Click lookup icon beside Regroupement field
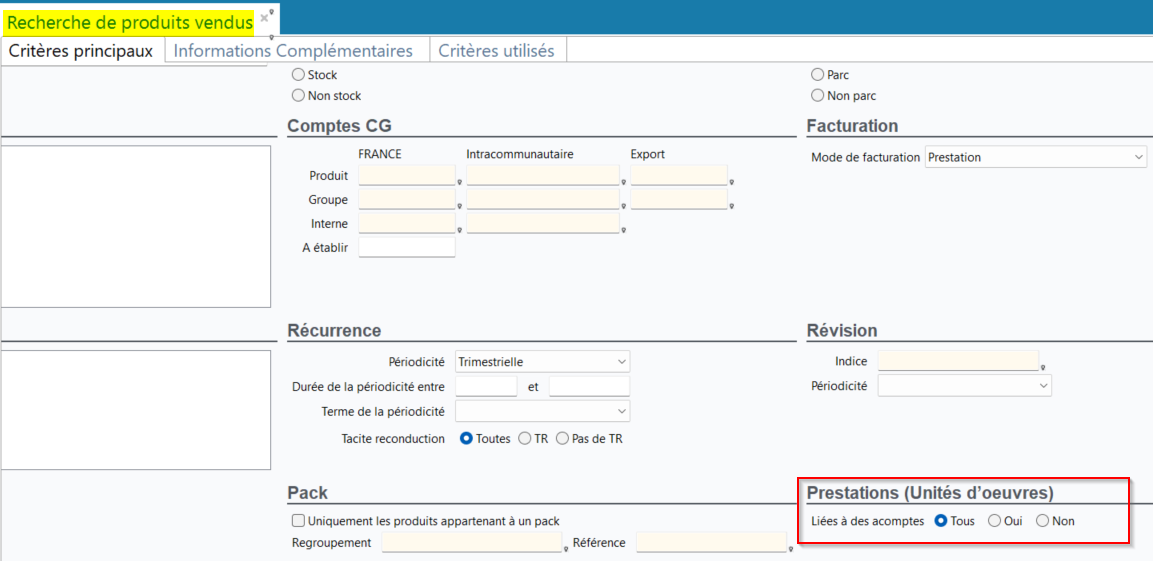The height and width of the screenshot is (561, 1153). click(566, 549)
